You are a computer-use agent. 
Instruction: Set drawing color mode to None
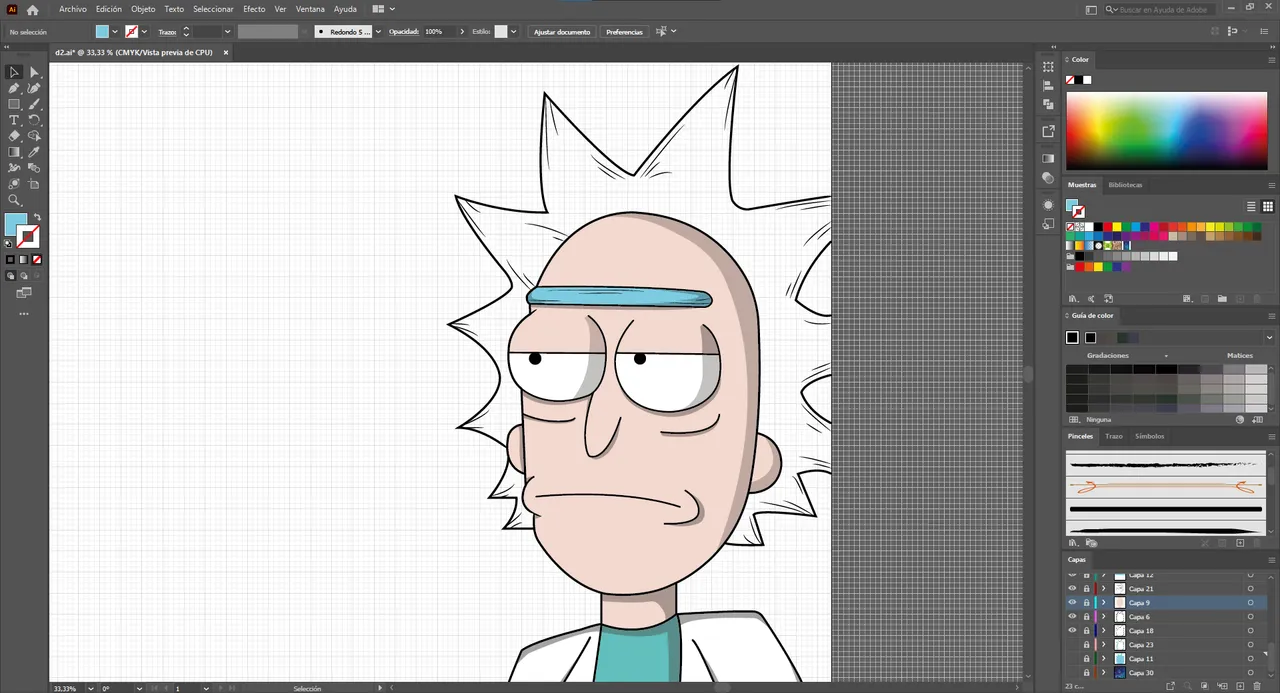[36, 260]
